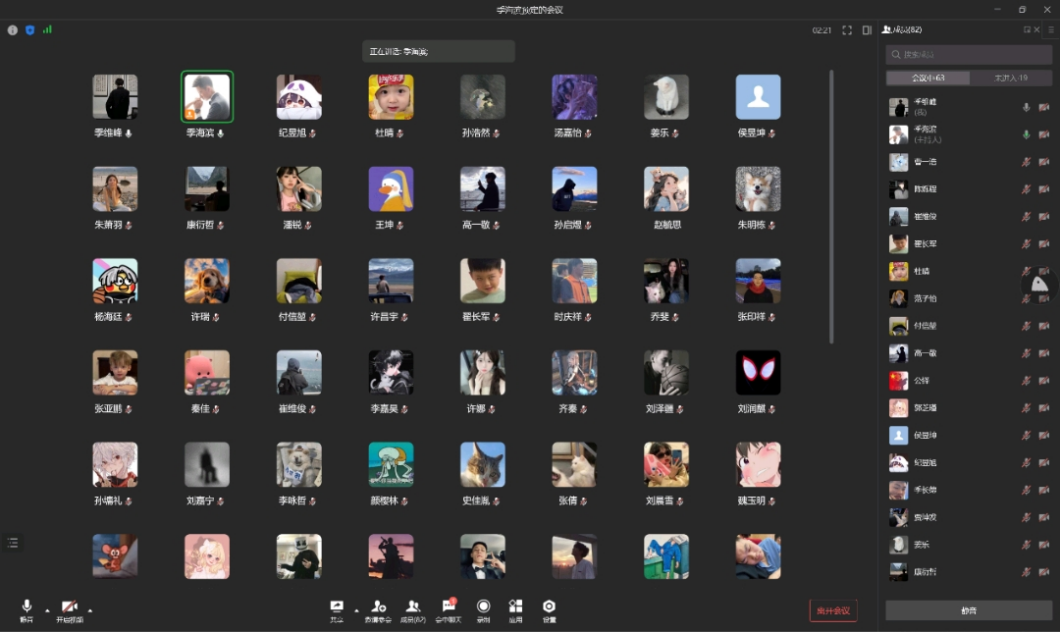Click the bottom button in members panel
Image resolution: width=1060 pixels, height=632 pixels.
point(968,610)
